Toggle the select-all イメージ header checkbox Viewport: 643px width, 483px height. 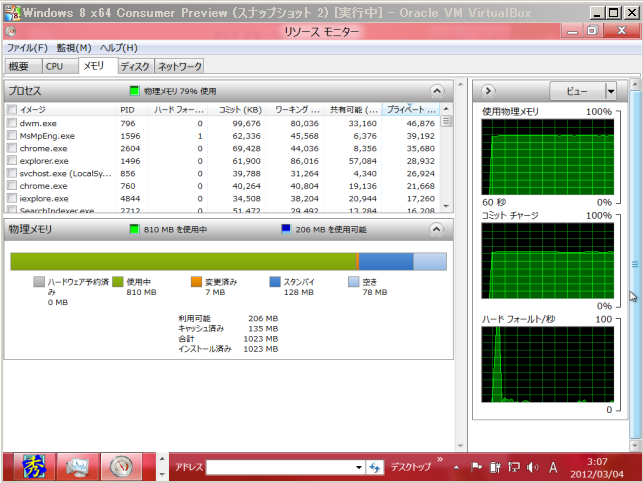coord(12,109)
